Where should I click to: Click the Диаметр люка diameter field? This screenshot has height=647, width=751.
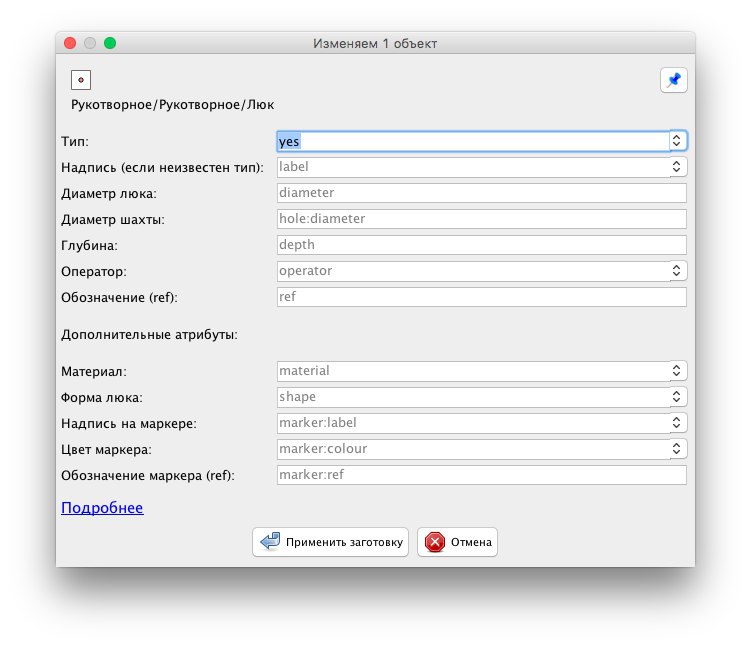tap(481, 193)
